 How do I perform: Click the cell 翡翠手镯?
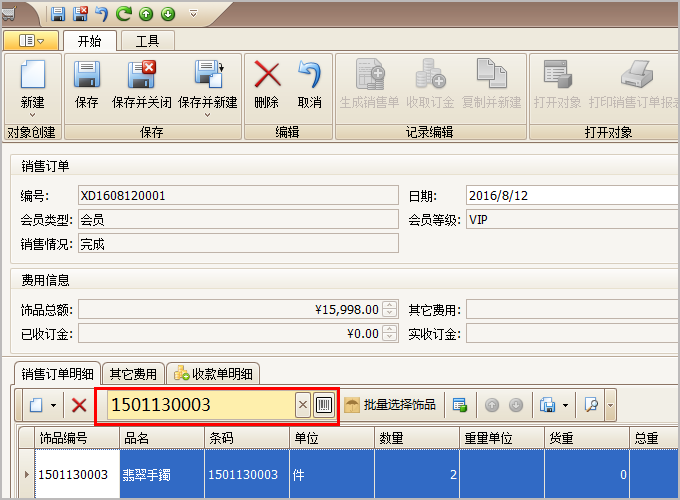(162, 474)
